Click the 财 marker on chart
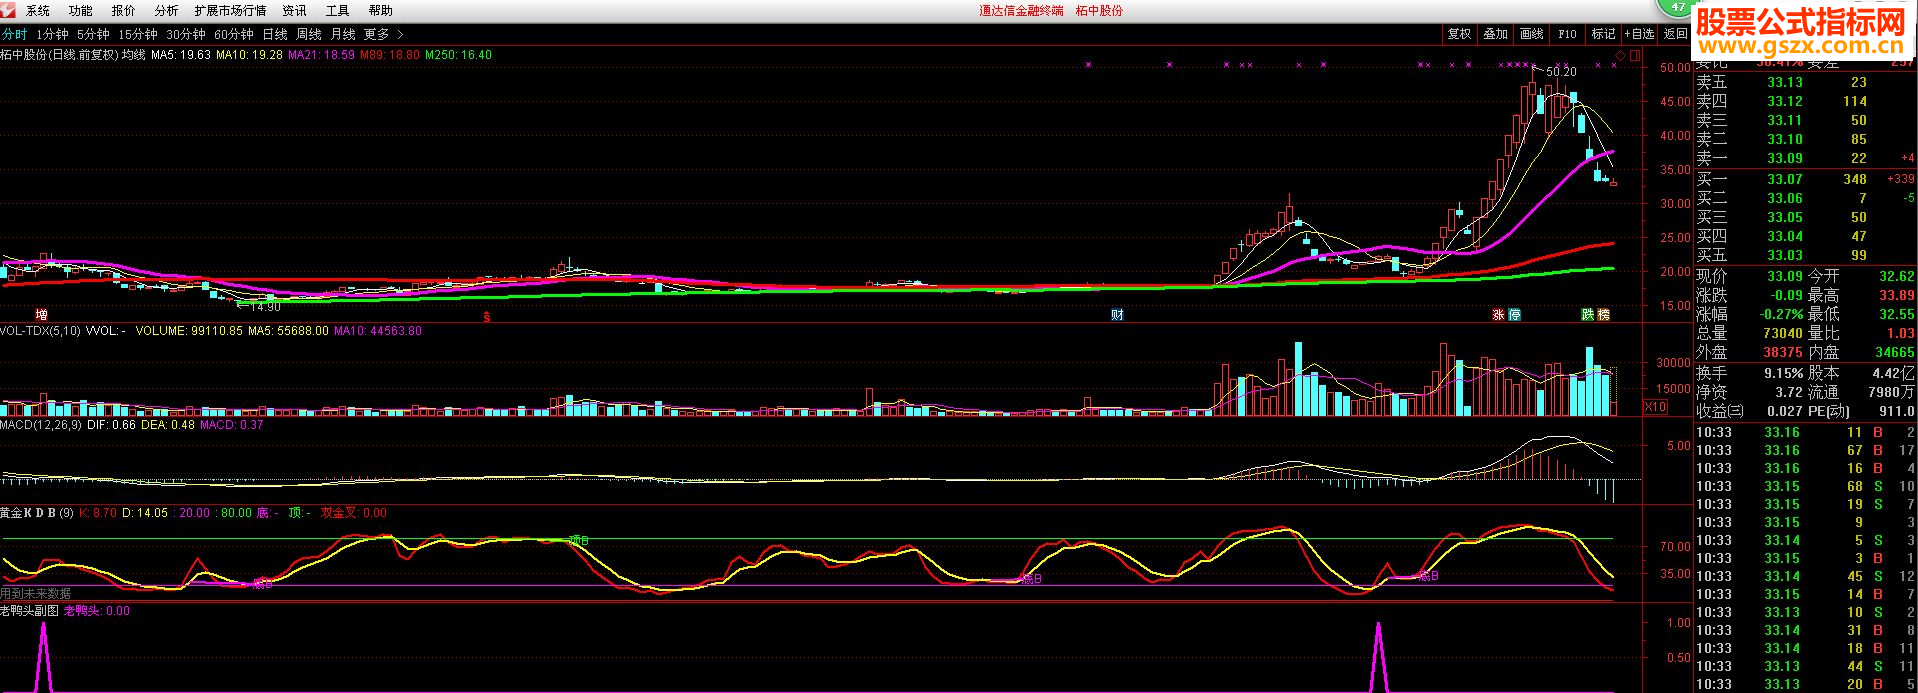Viewport: 1918px width, 693px height. tap(1117, 315)
